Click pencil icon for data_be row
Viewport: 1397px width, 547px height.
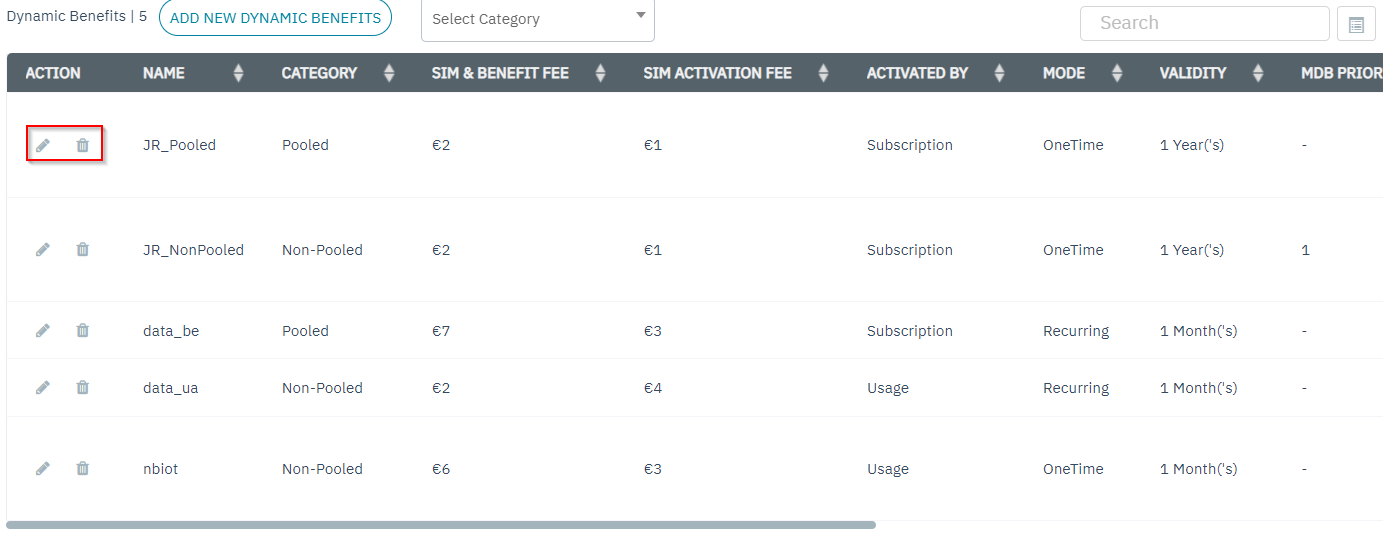[43, 331]
